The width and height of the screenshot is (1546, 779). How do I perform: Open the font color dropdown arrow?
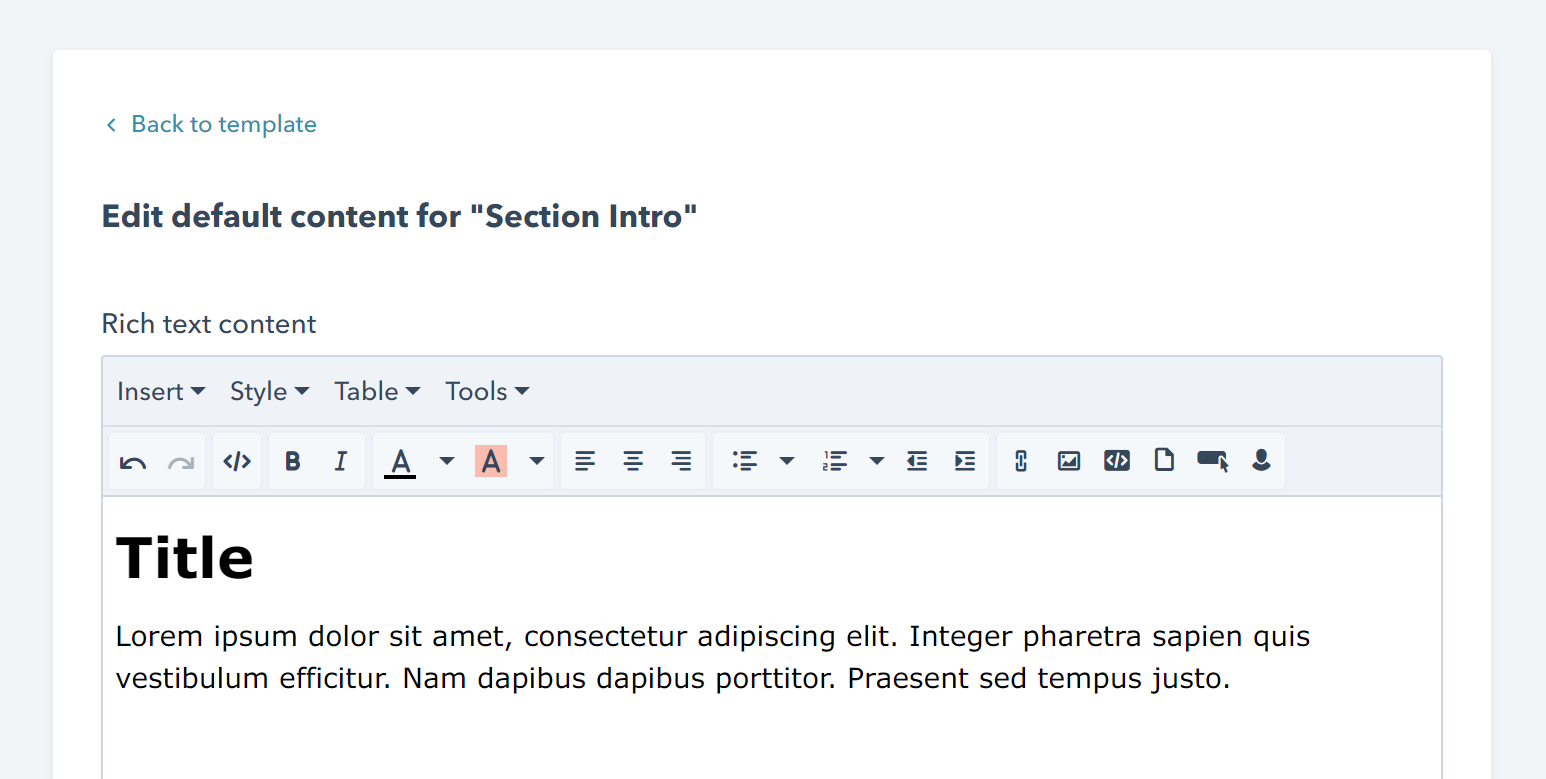[446, 461]
